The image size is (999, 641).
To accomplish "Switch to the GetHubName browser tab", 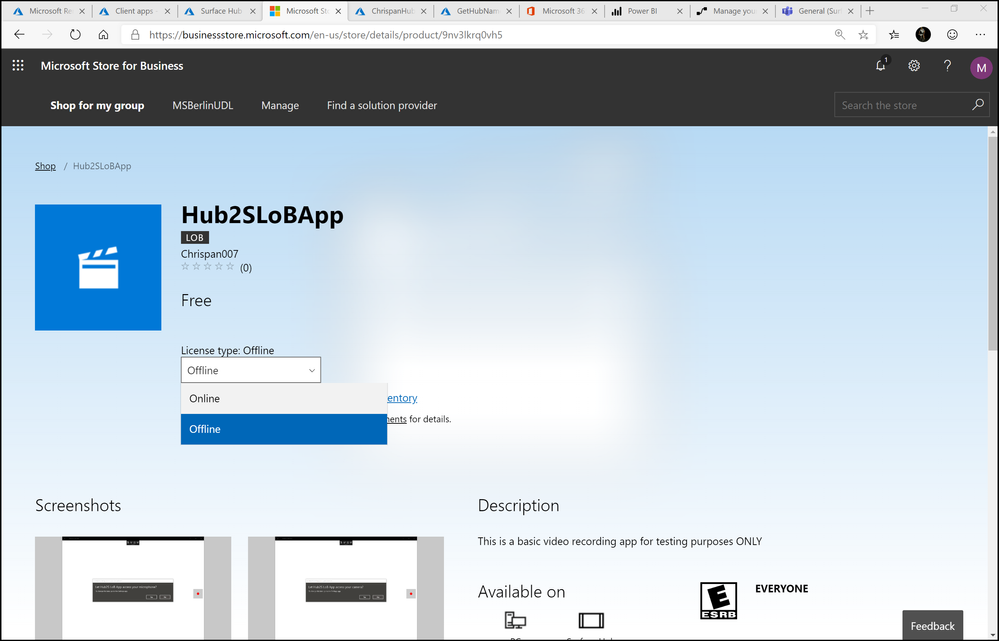I will coord(476,11).
